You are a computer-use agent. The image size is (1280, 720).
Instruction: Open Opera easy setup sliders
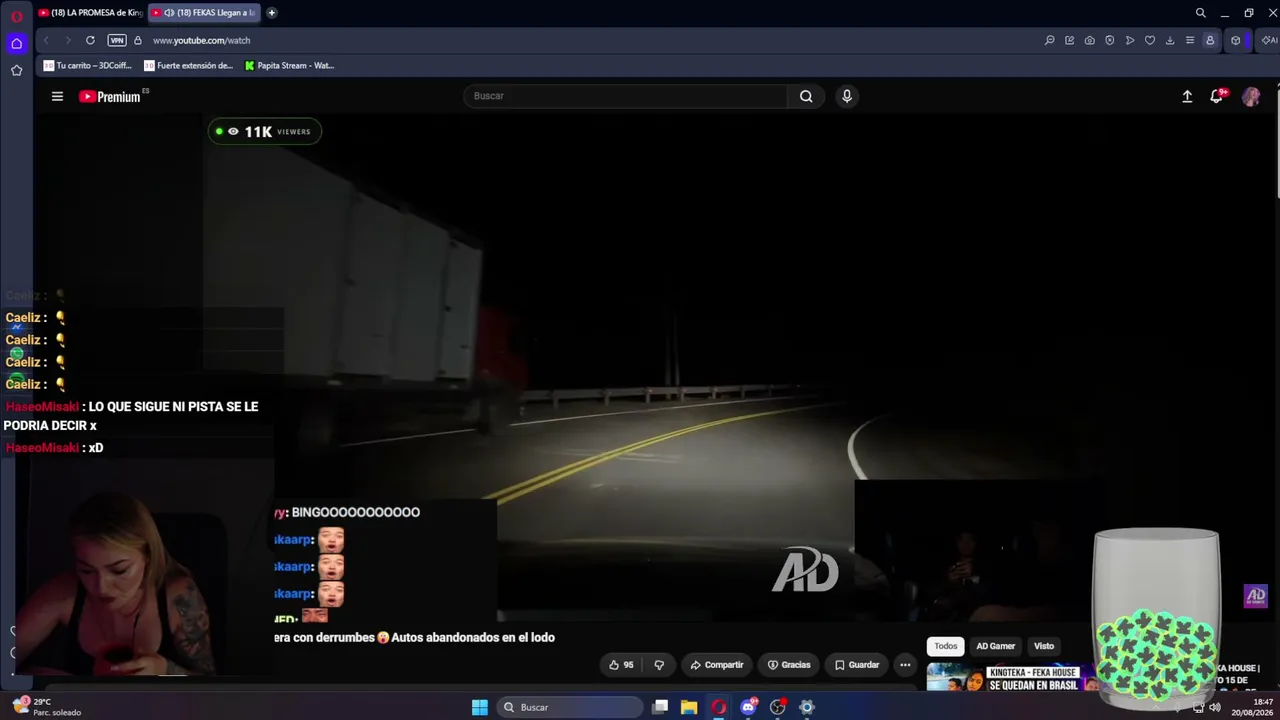[1190, 40]
